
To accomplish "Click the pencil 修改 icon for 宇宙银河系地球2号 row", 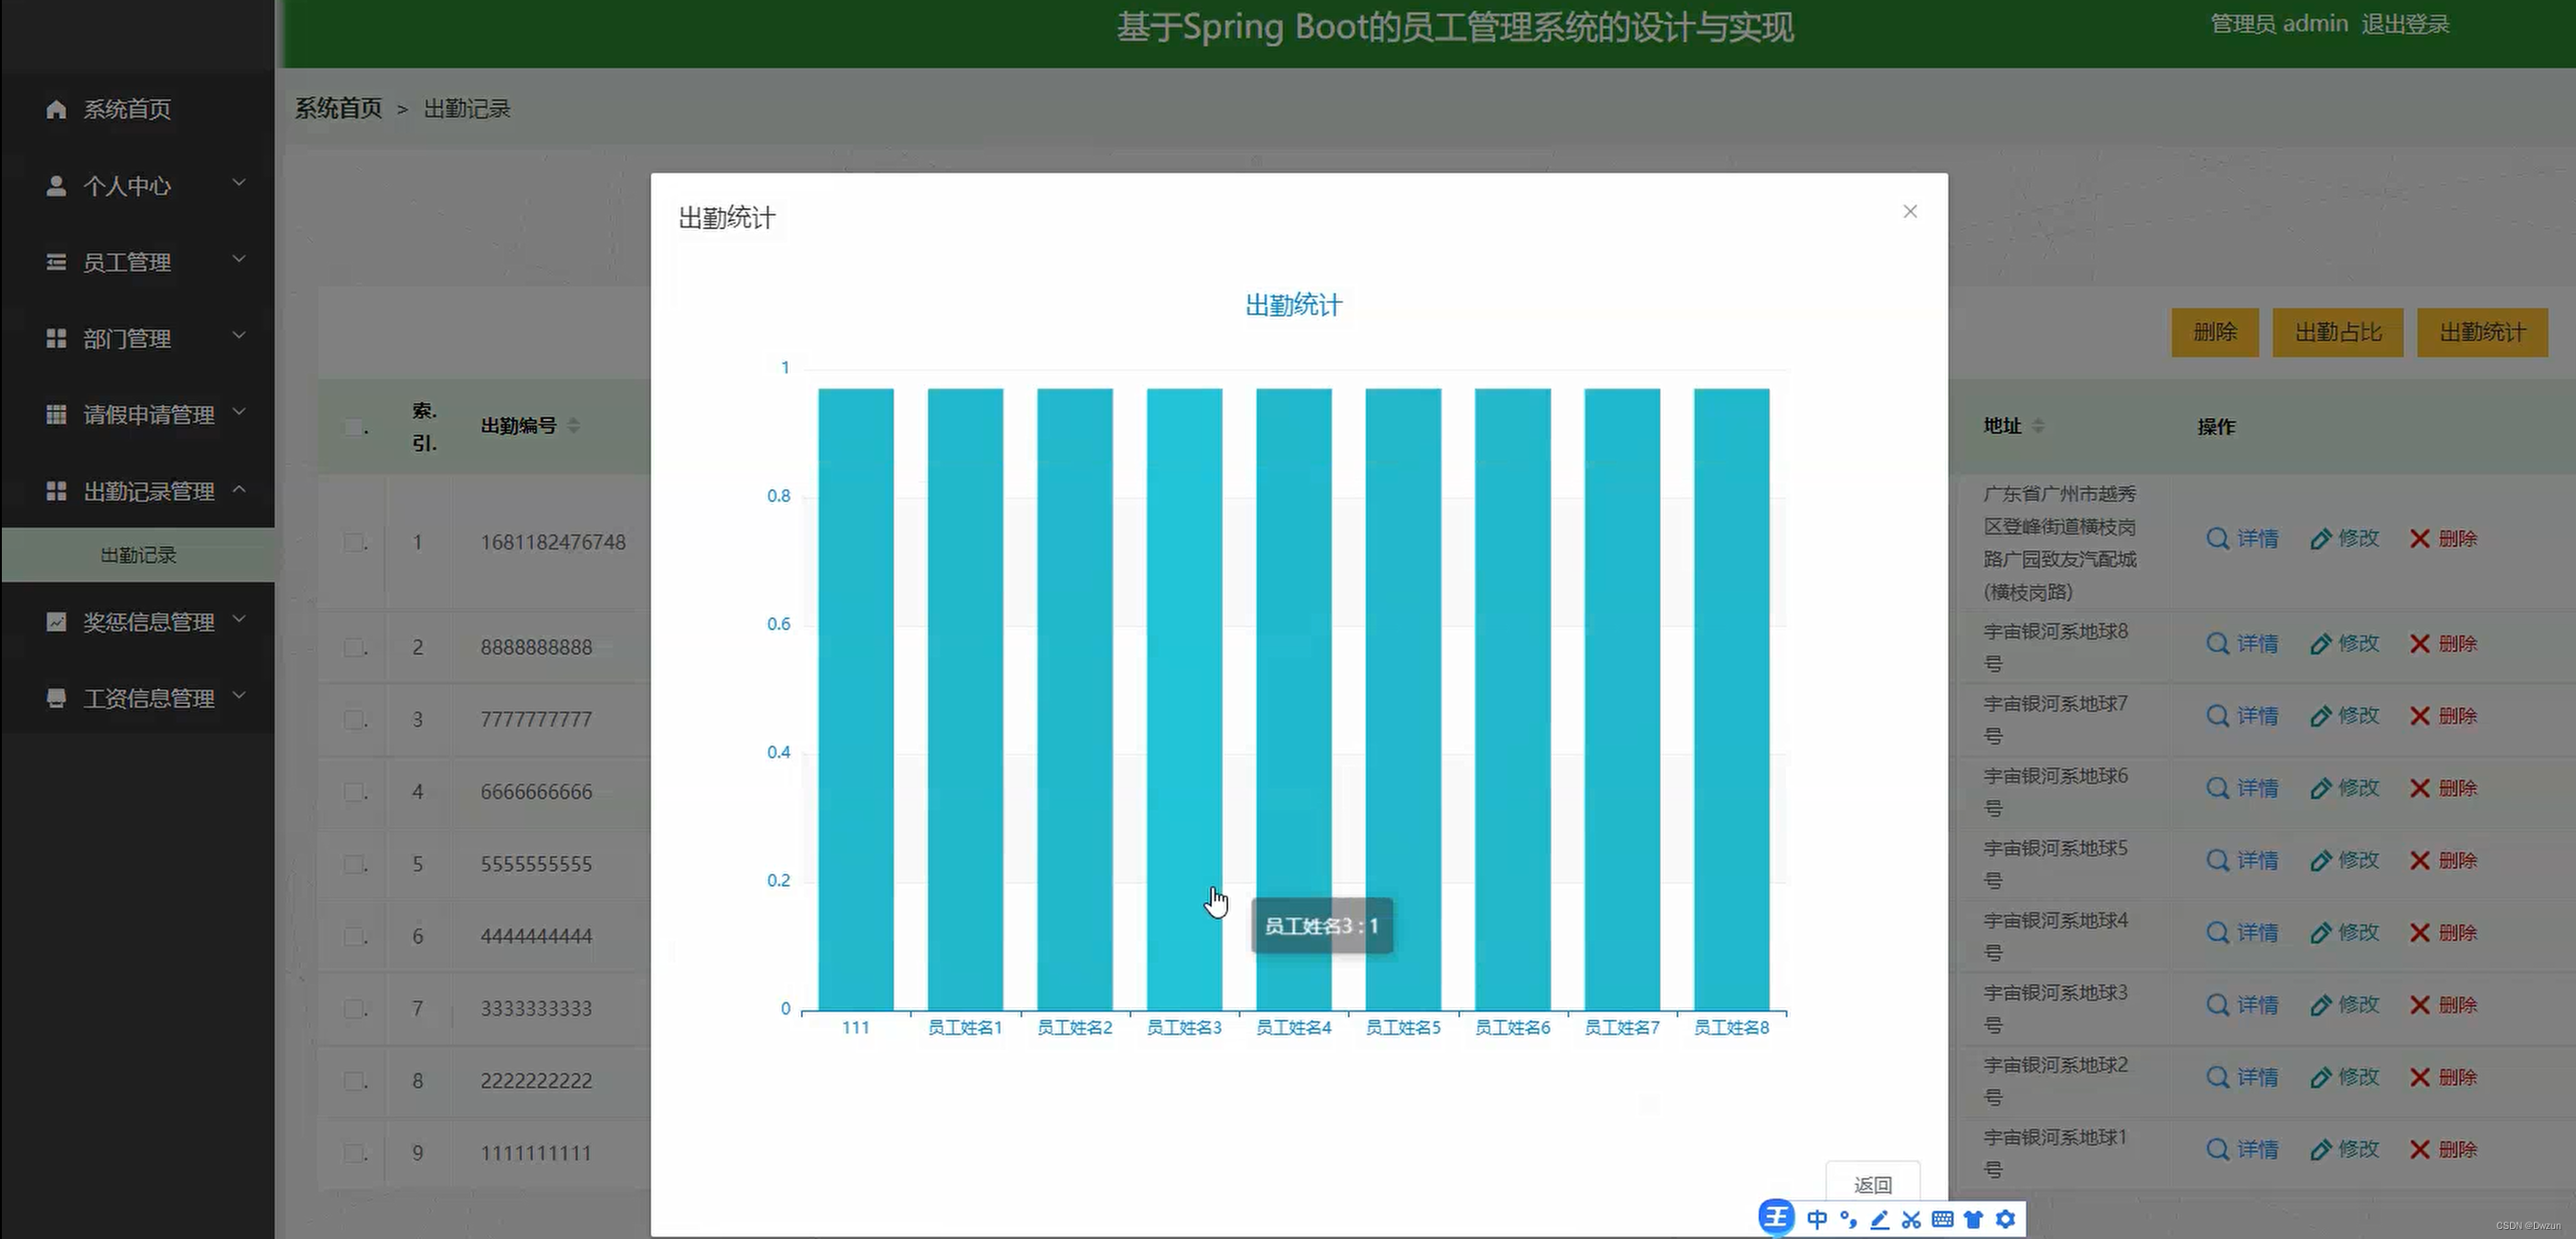I will point(2321,1078).
